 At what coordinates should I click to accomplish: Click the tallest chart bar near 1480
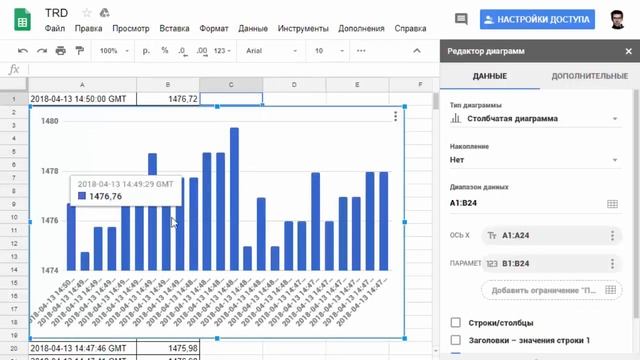coord(234,199)
